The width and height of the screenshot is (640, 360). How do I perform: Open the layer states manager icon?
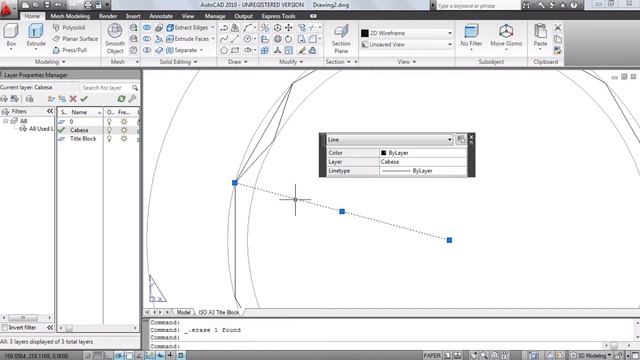tap(29, 99)
